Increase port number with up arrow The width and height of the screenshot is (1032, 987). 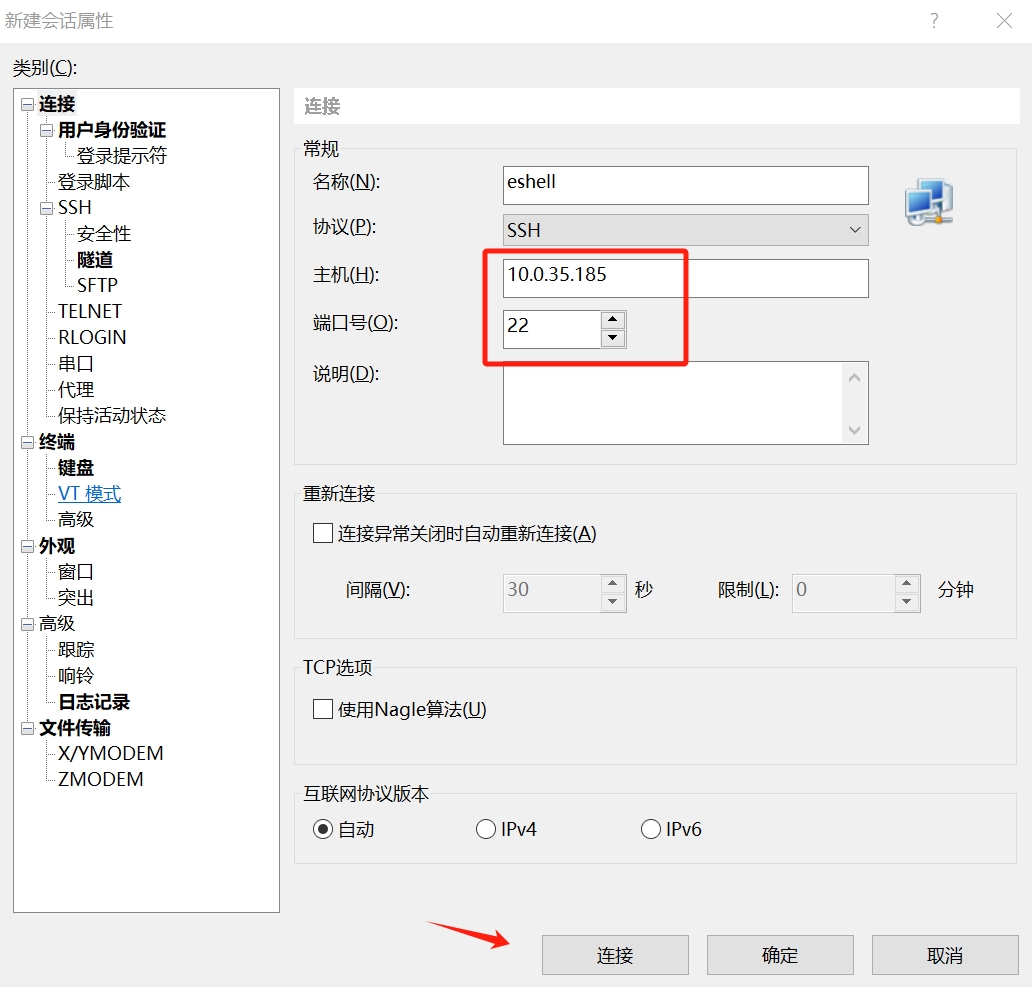613,320
